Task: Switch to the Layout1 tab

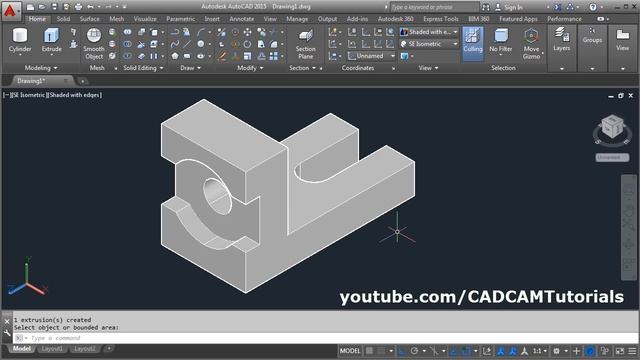Action: (53, 349)
